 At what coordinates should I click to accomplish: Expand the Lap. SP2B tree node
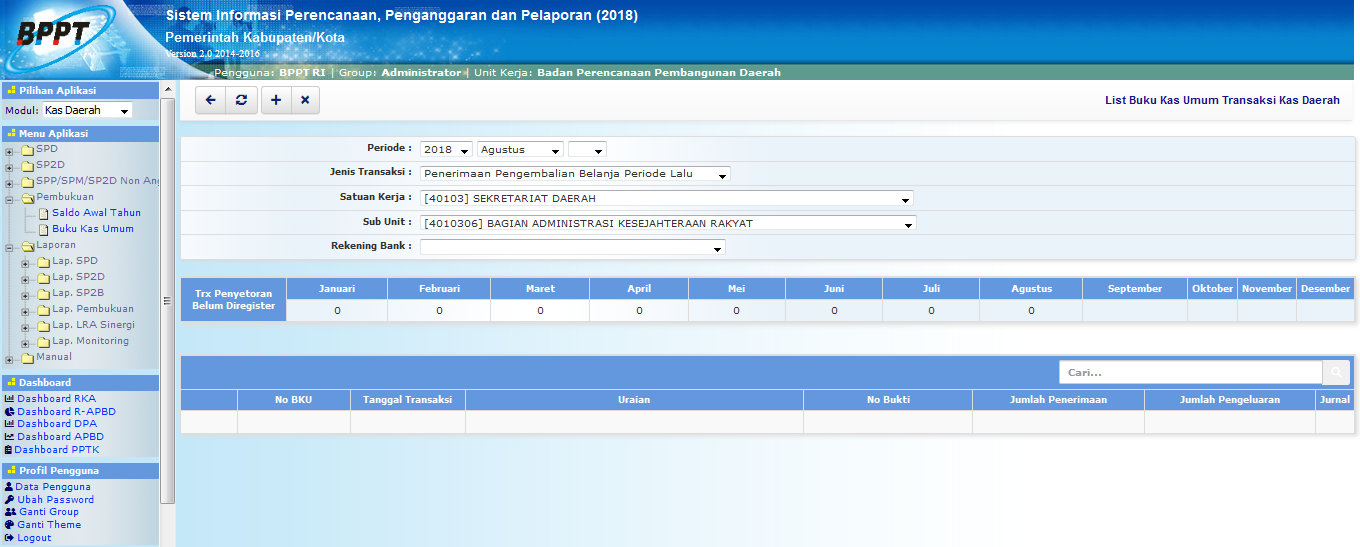(x=26, y=294)
